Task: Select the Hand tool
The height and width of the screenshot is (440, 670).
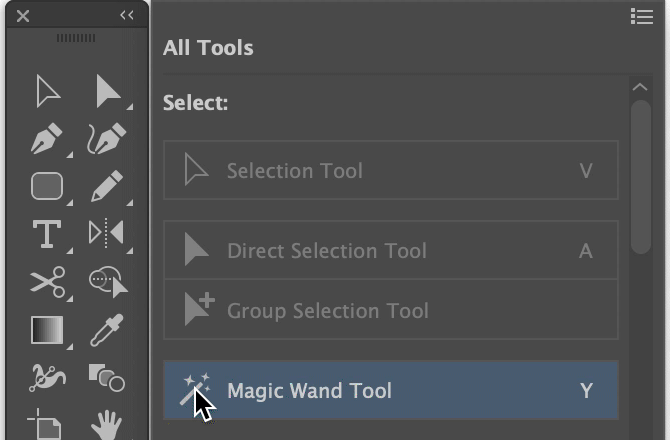Action: click(x=106, y=425)
